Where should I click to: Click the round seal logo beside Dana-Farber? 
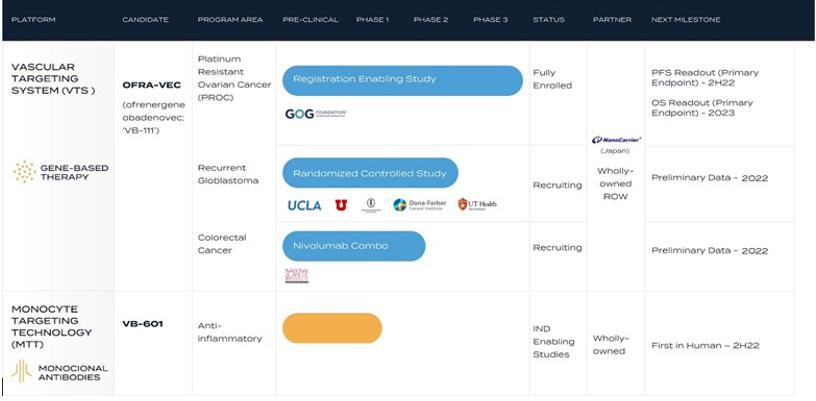pyautogui.click(x=371, y=205)
